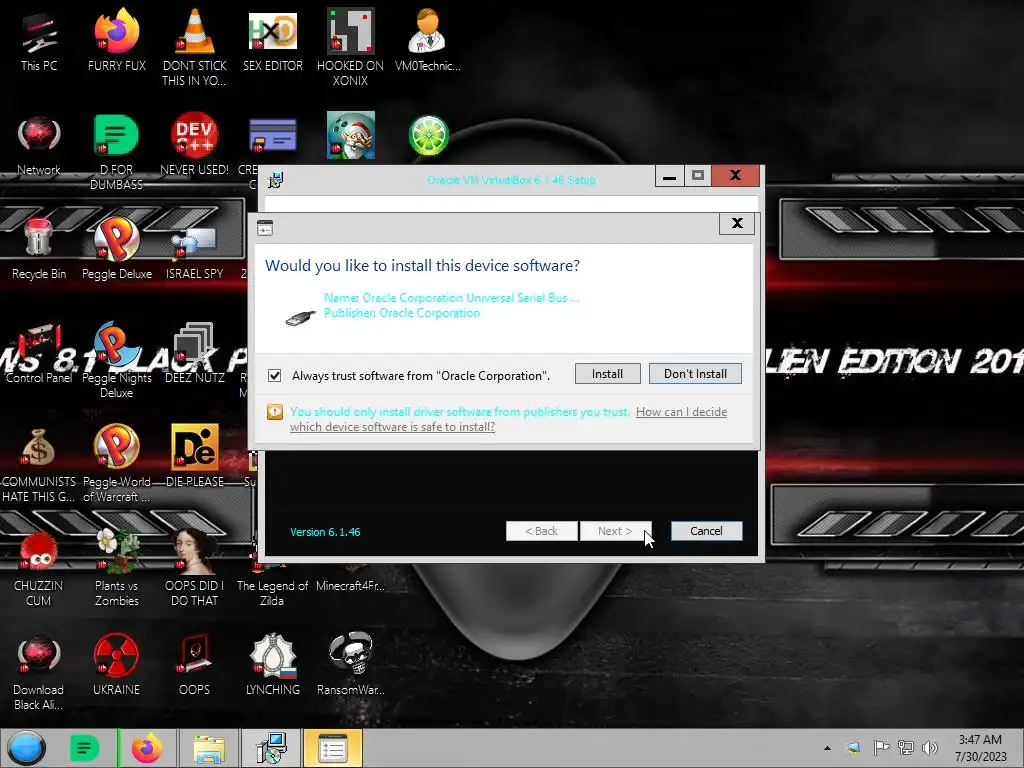Image resolution: width=1024 pixels, height=768 pixels.
Task: Open Firefox from the taskbar
Action: 147,748
